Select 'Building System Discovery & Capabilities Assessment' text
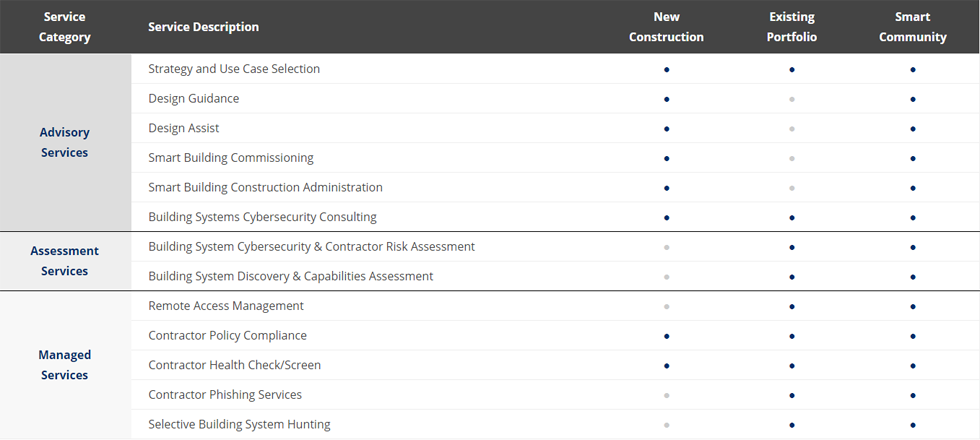This screenshot has width=980, height=440. click(291, 276)
